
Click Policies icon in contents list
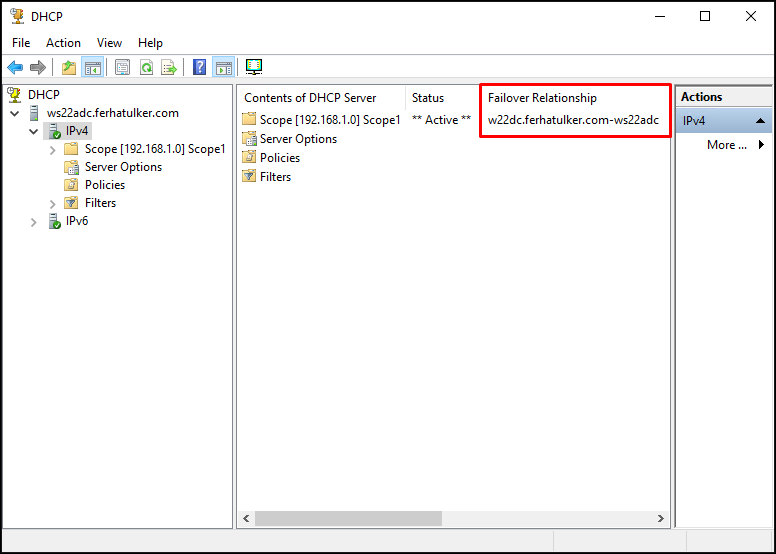pos(249,157)
